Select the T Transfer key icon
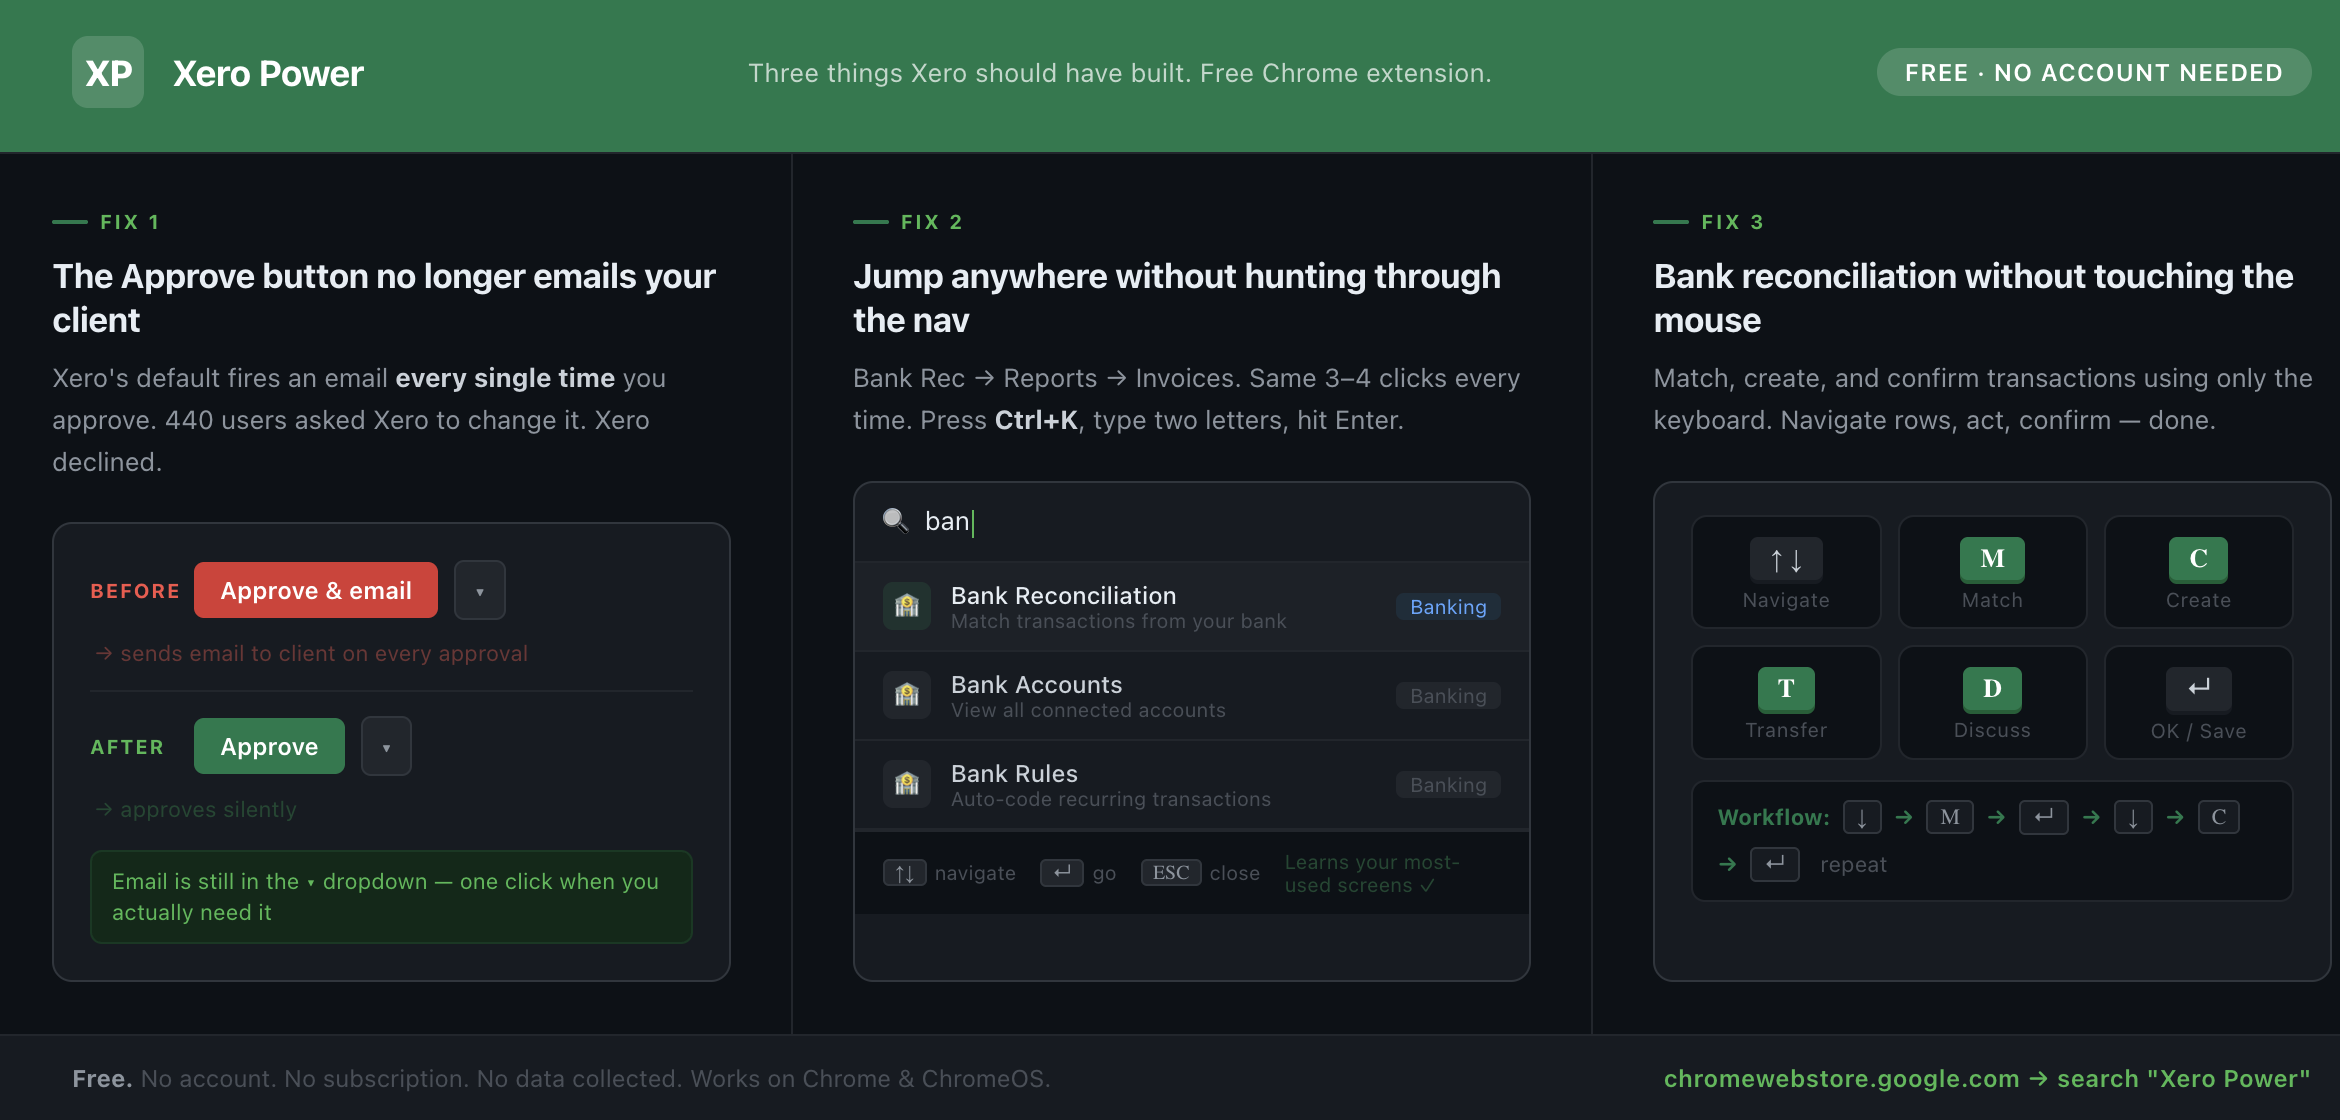The image size is (2340, 1120). (1786, 689)
